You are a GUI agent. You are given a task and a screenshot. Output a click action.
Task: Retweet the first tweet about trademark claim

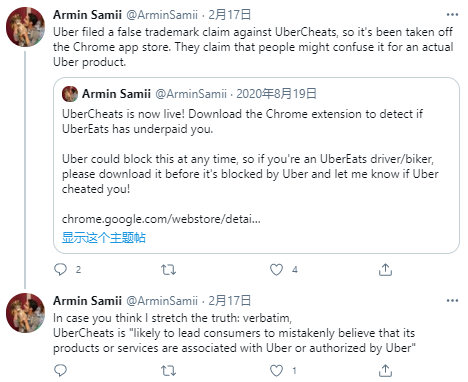tap(168, 269)
